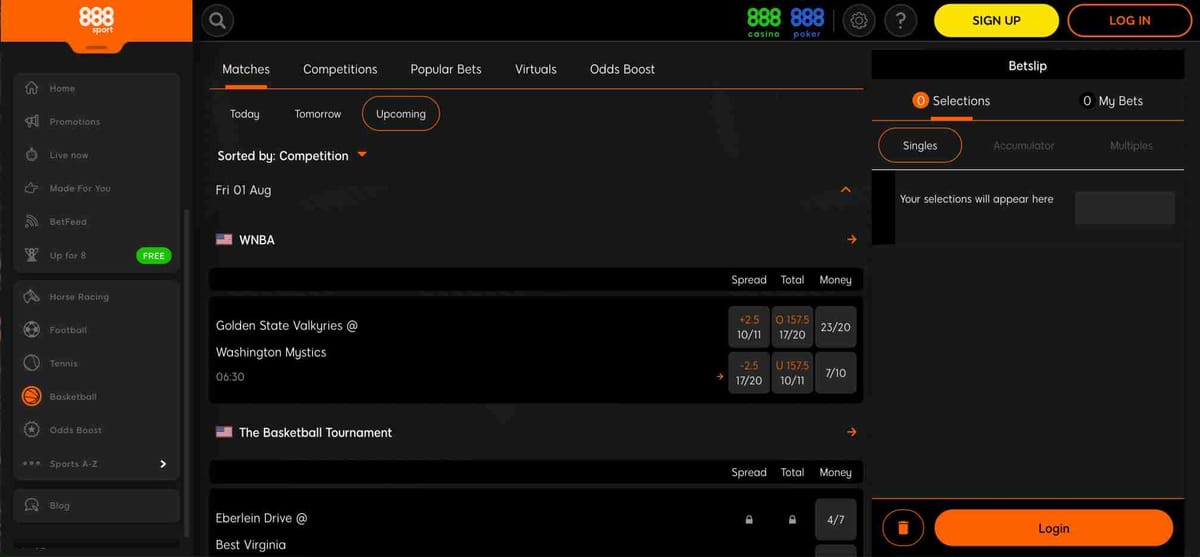Open Eberlein Drive @ Best Virginia match
The image size is (1200, 557).
[x=262, y=531]
